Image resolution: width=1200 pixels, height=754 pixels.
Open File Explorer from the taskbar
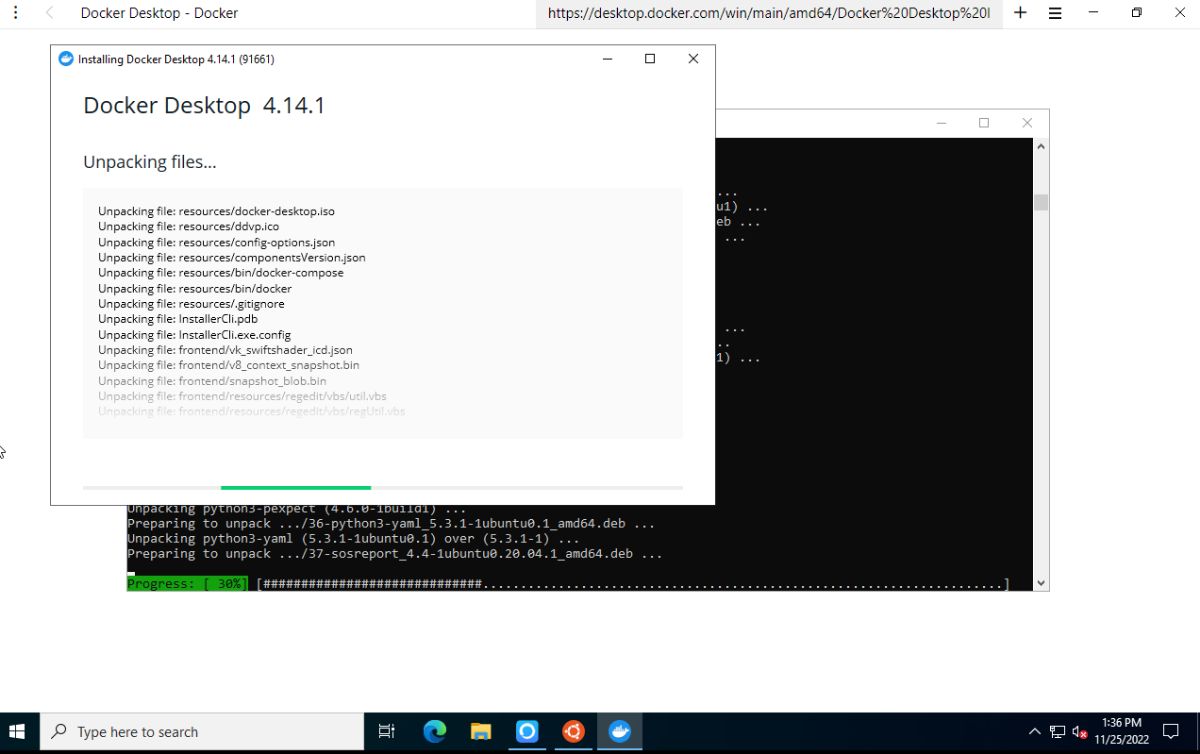480,731
